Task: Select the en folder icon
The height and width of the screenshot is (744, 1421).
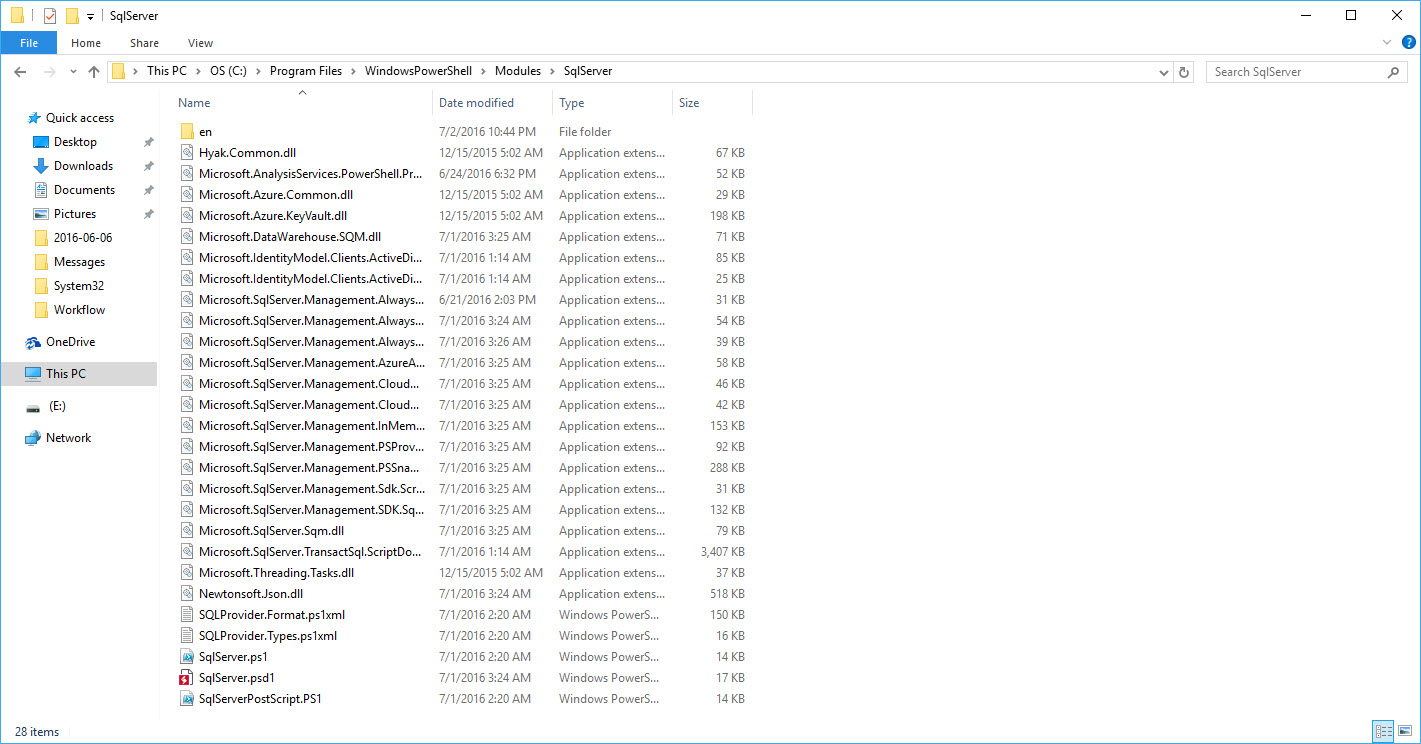Action: tap(187, 132)
